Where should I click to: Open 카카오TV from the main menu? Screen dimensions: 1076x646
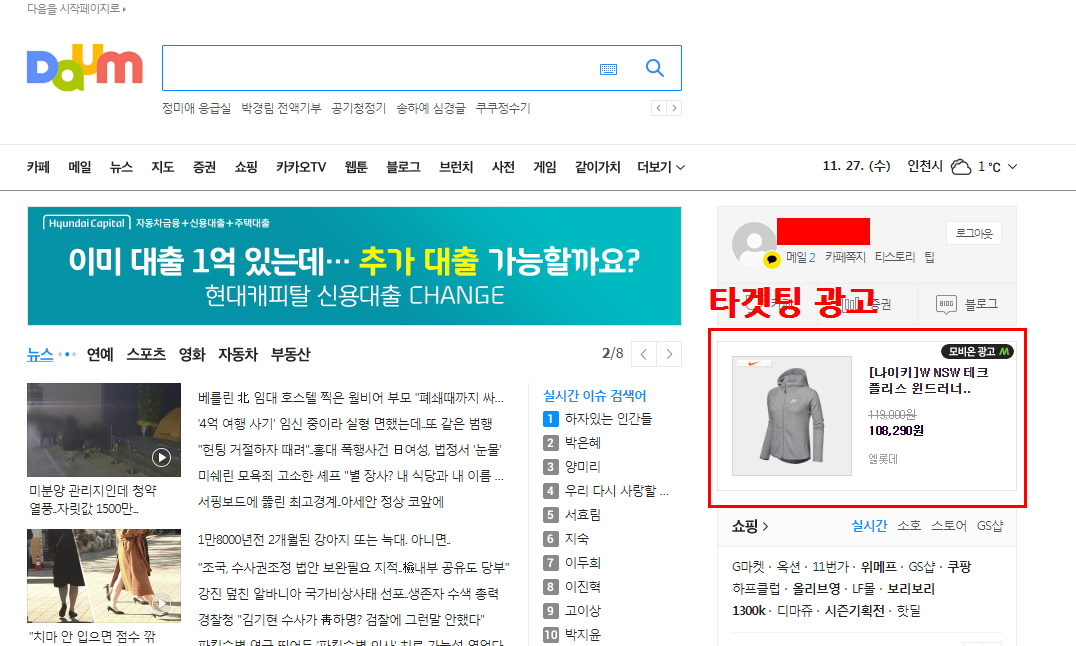point(301,167)
